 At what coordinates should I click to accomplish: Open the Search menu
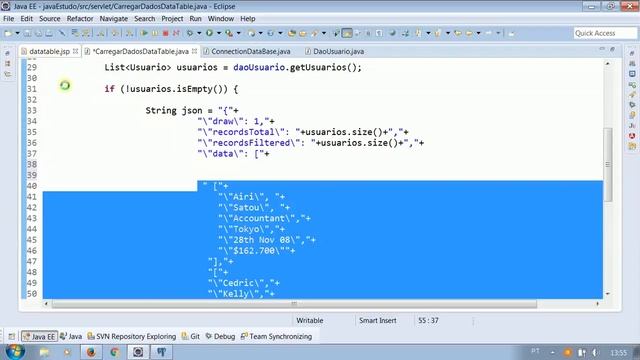[x=144, y=19]
